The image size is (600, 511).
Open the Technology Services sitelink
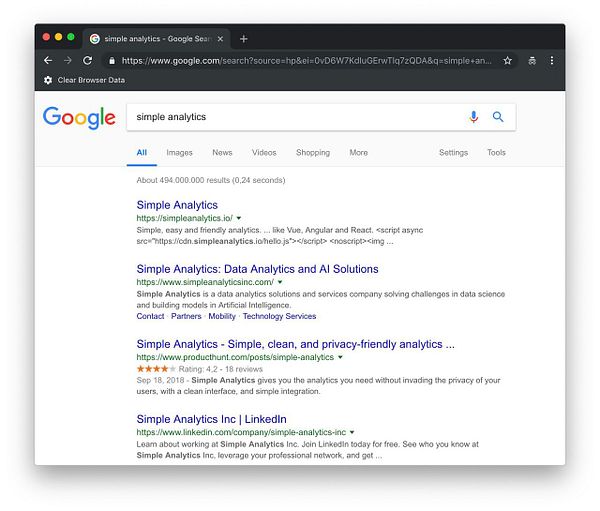pos(279,316)
